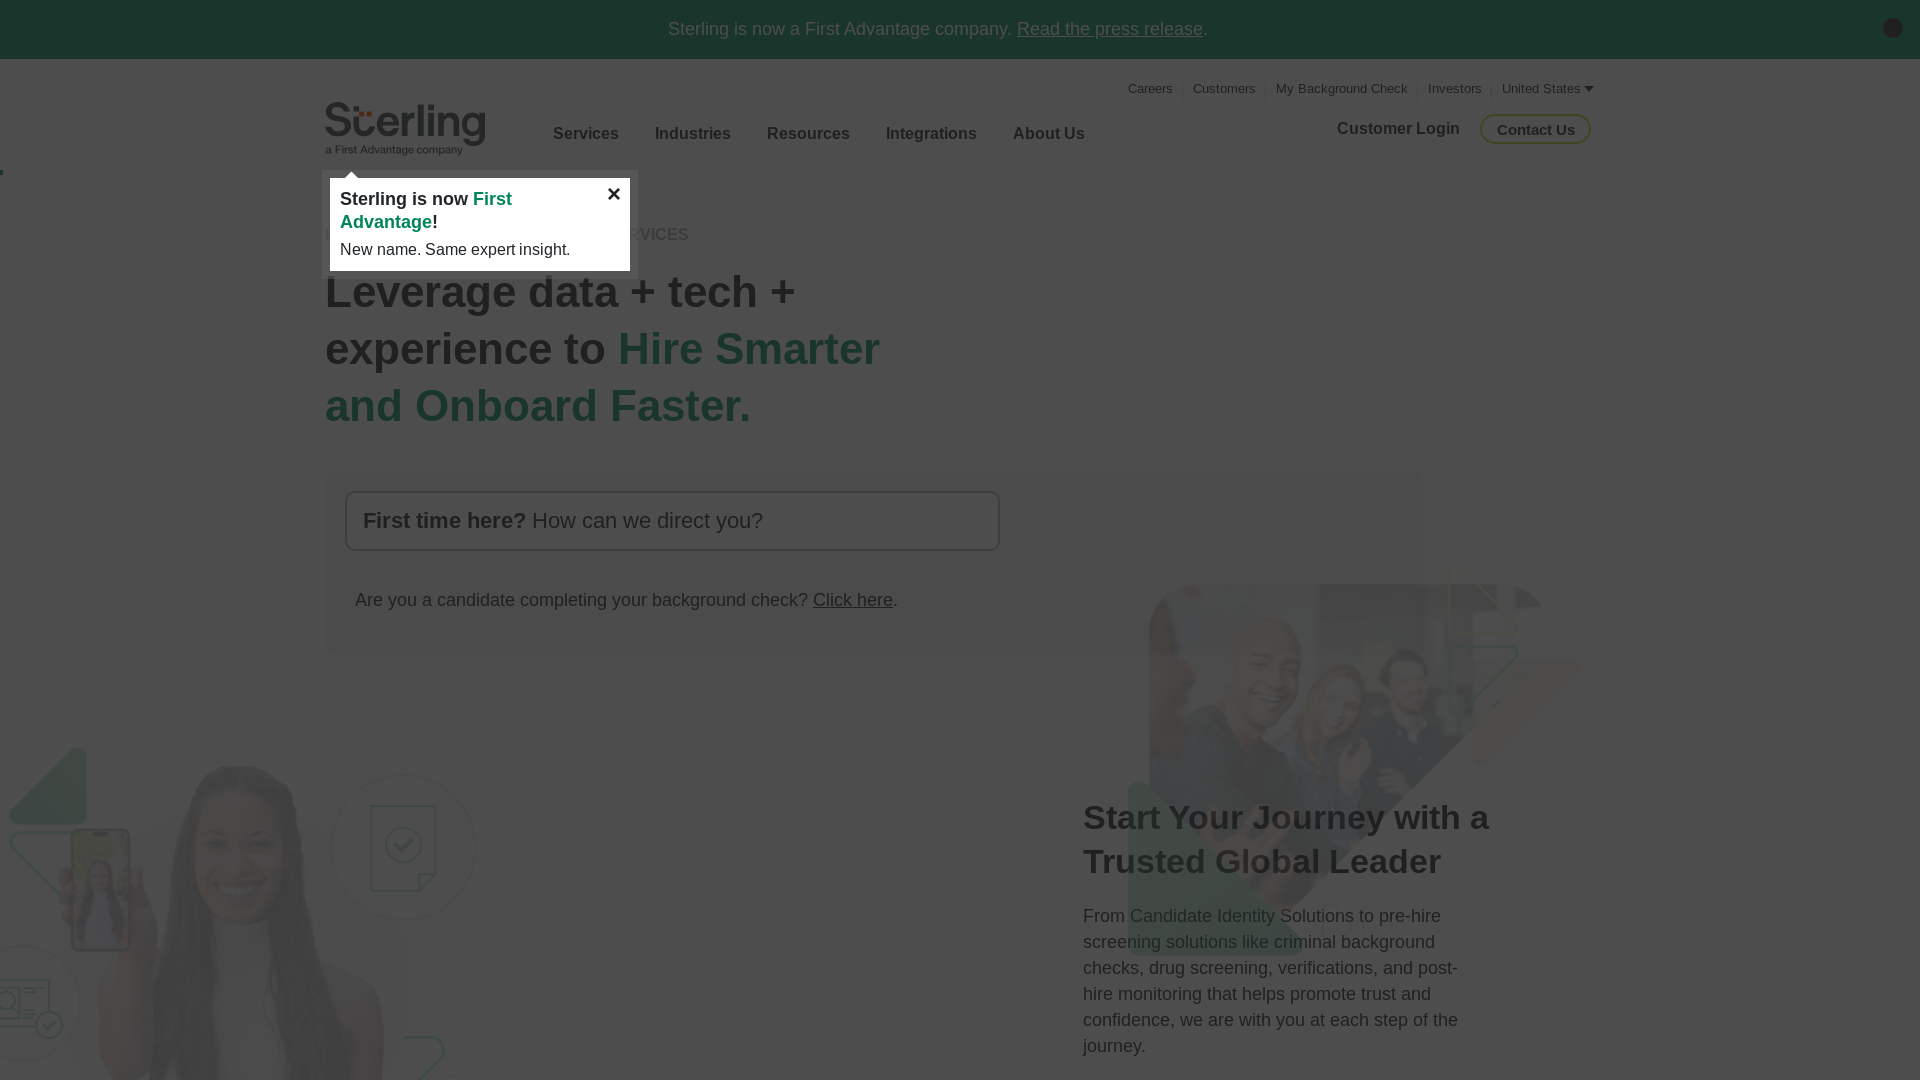
Task: Open the Integrations menu
Action: click(931, 134)
